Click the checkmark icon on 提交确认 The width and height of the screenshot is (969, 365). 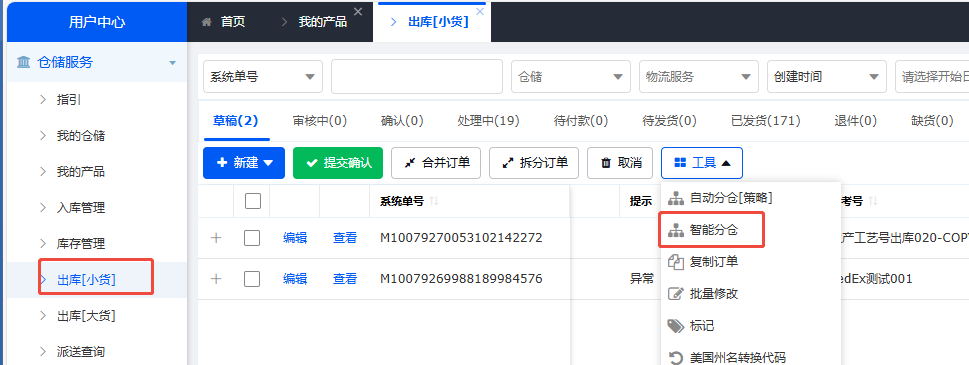(x=312, y=163)
